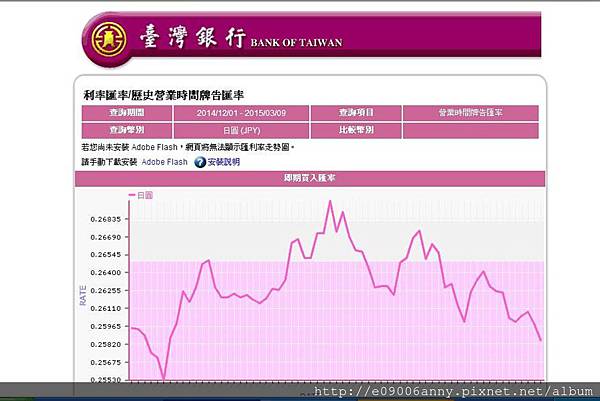Viewport: 600px width, 401px height.
Task: Click the 0.25965 axis value
Action: 106,326
